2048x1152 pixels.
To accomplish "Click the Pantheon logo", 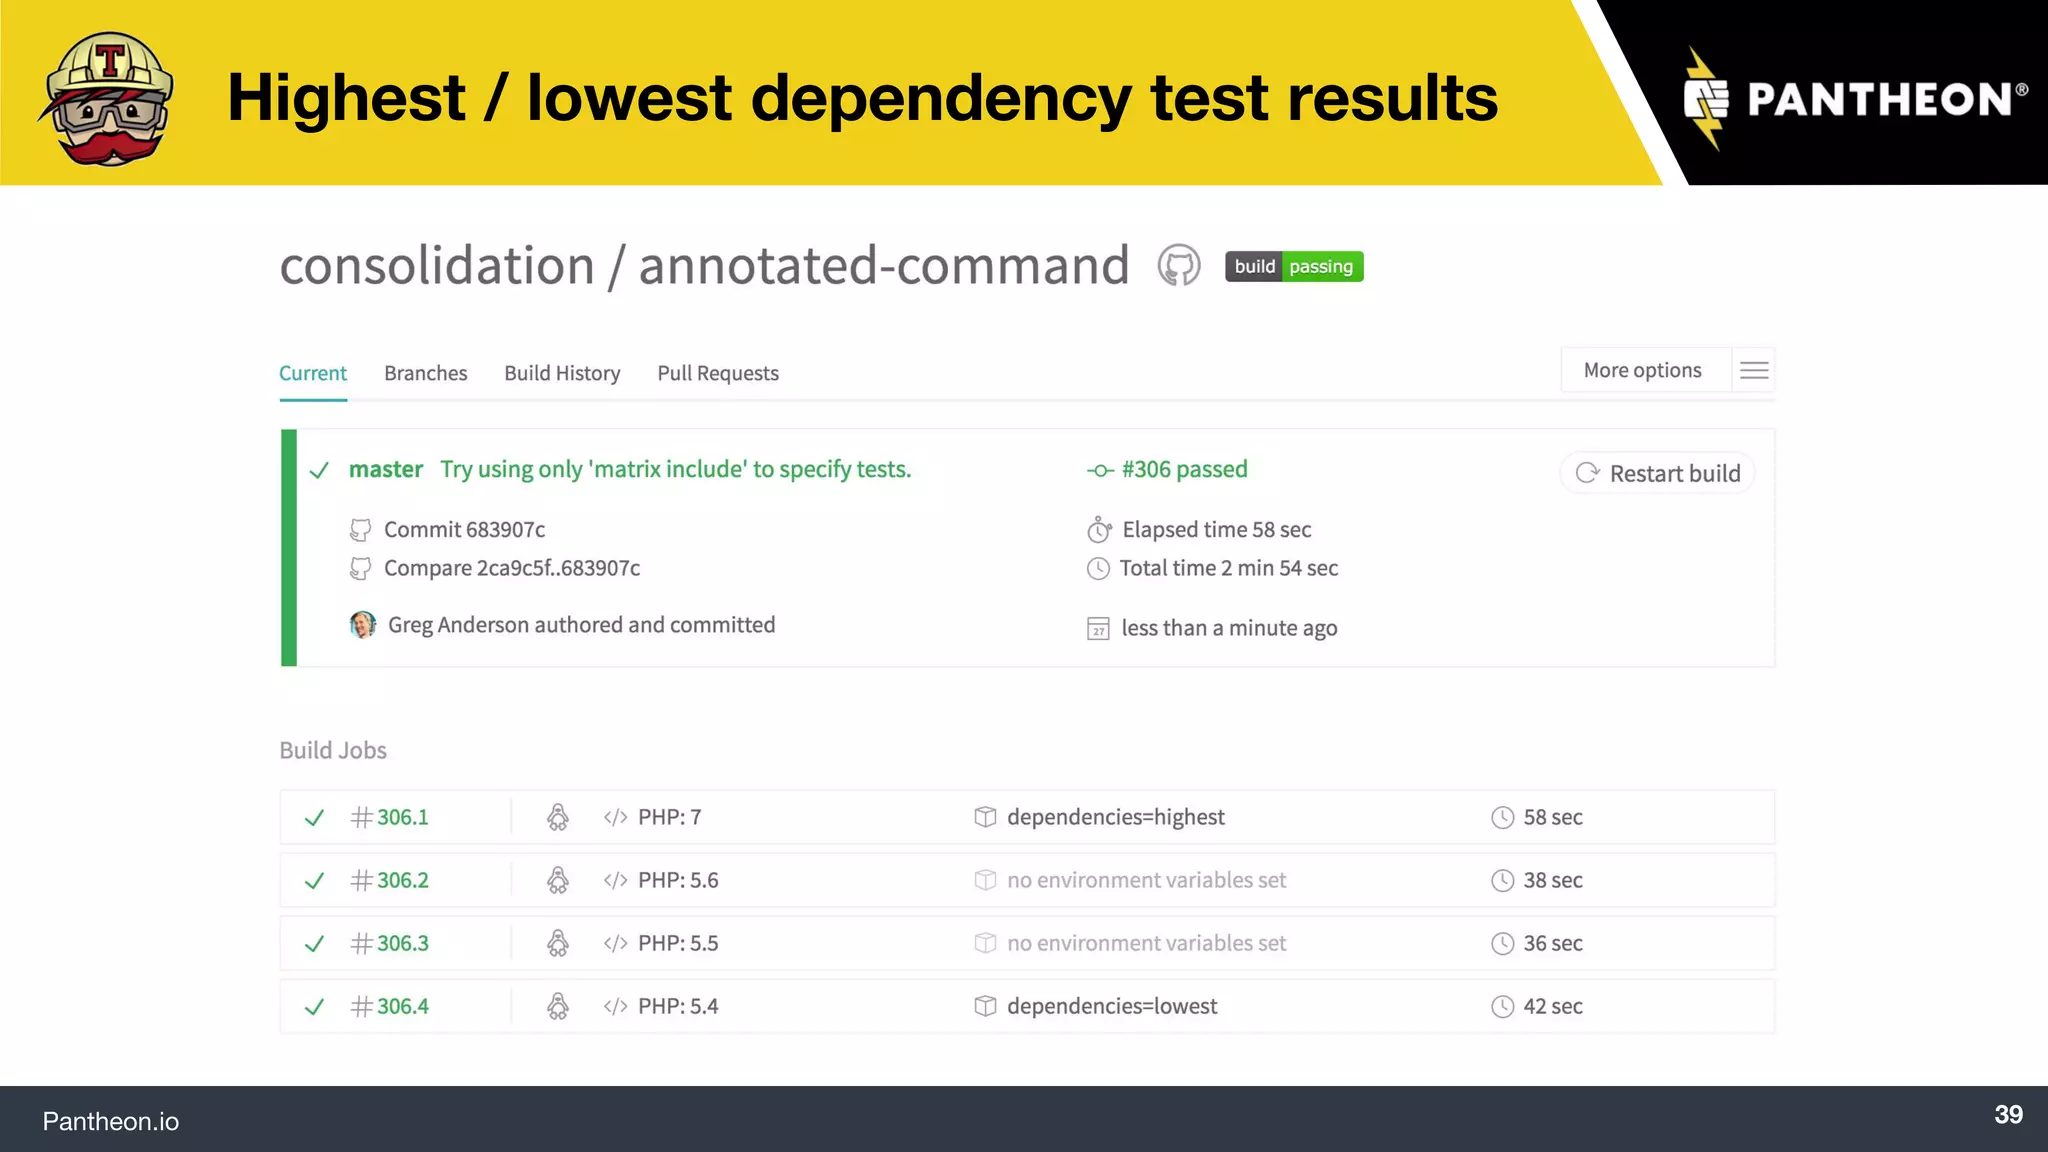I will [1856, 99].
